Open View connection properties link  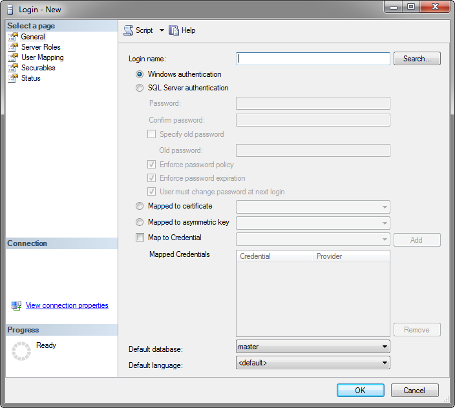[x=67, y=305]
